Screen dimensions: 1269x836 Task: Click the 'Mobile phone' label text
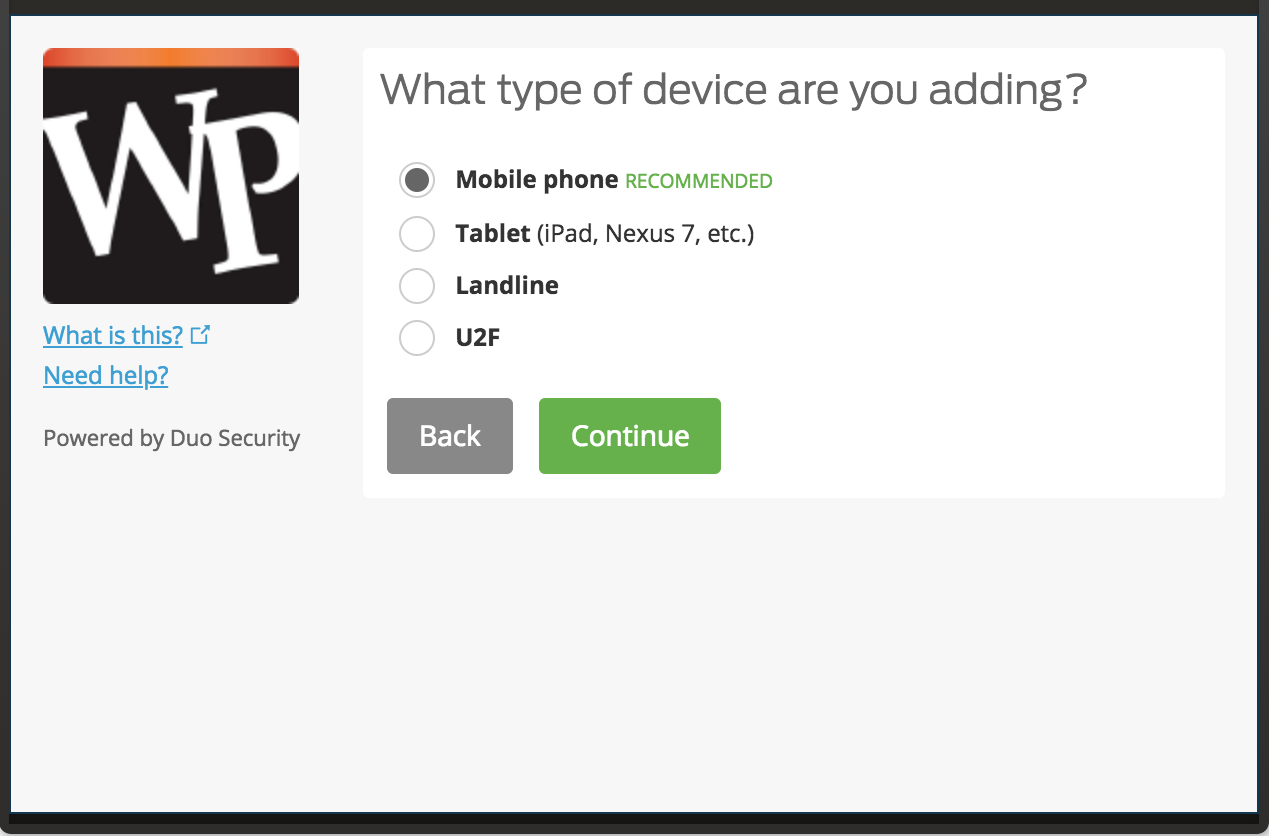point(537,180)
